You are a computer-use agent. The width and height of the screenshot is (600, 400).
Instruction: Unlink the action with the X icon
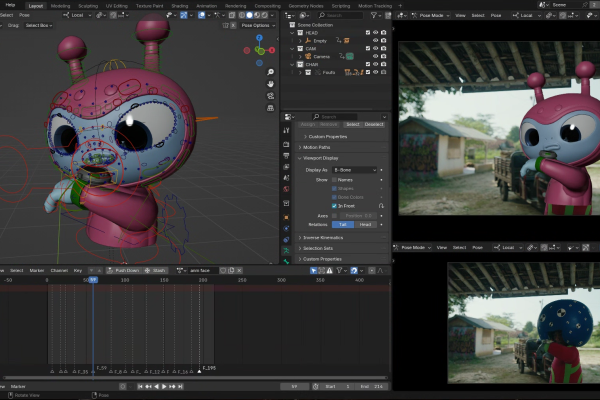coord(239,270)
